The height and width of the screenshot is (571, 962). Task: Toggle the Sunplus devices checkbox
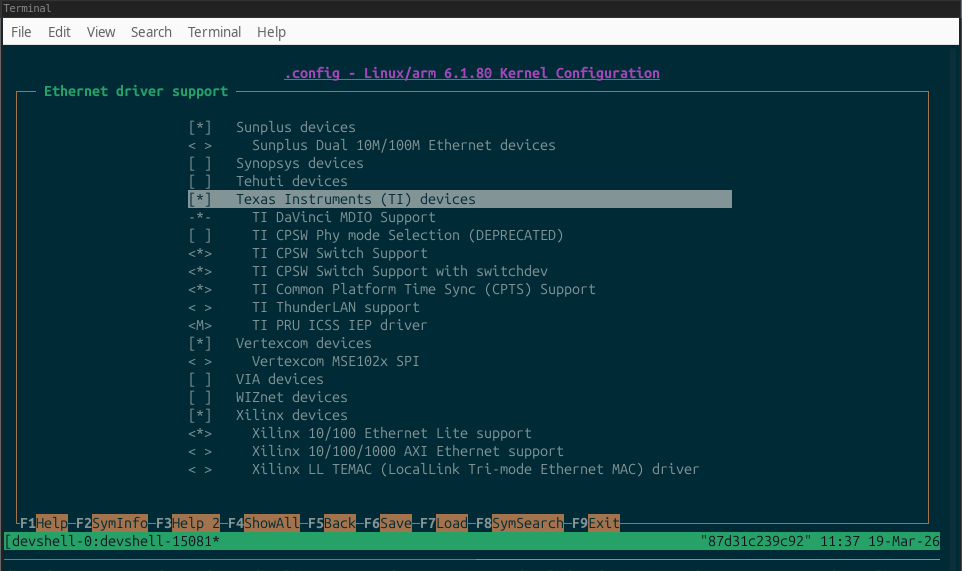click(x=200, y=128)
